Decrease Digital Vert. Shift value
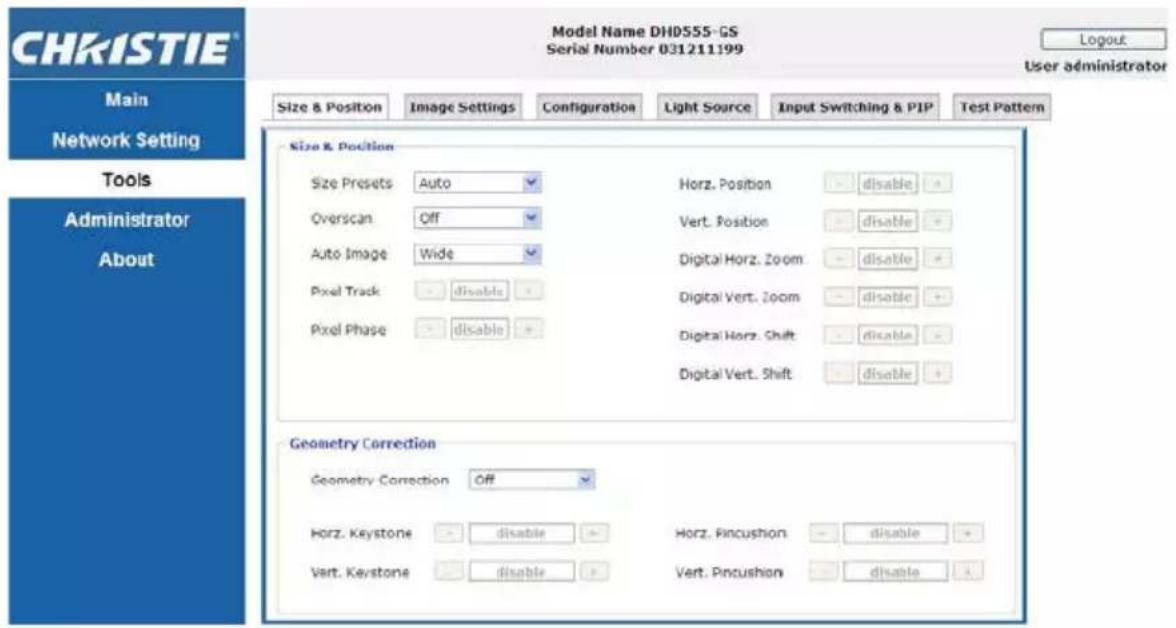1176x628 pixels. click(x=838, y=374)
